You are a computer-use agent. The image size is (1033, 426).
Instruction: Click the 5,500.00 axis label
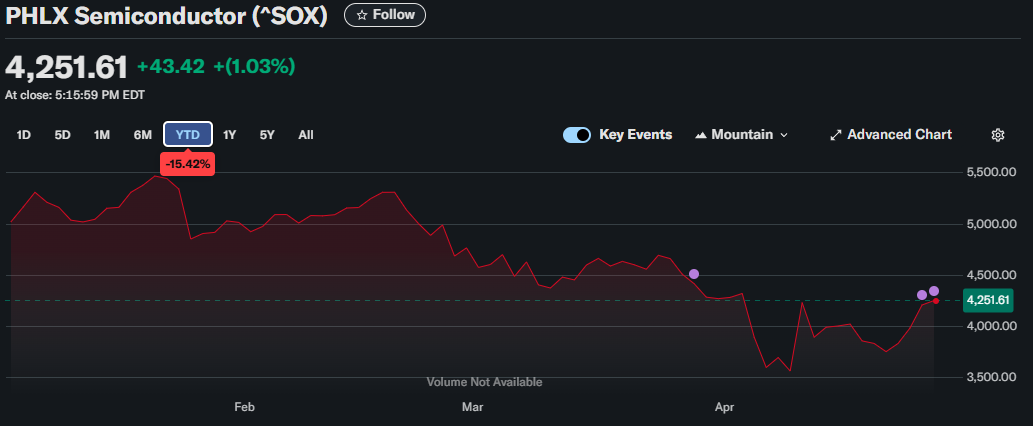991,173
